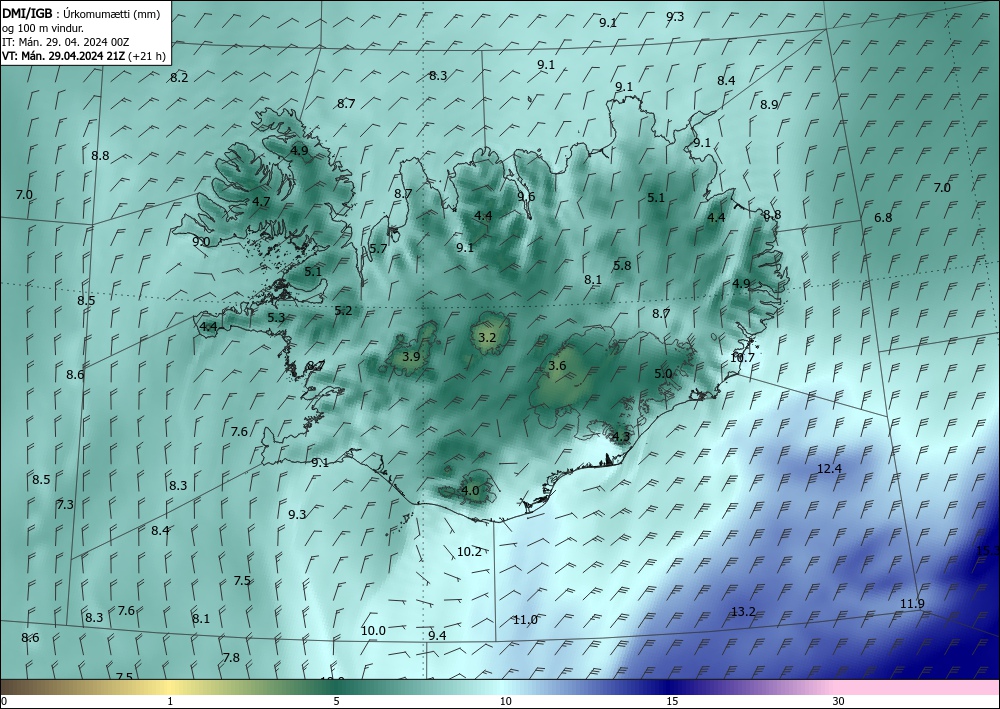
Task: Click the 9.0 value near the Westfjords
Action: coord(201,242)
